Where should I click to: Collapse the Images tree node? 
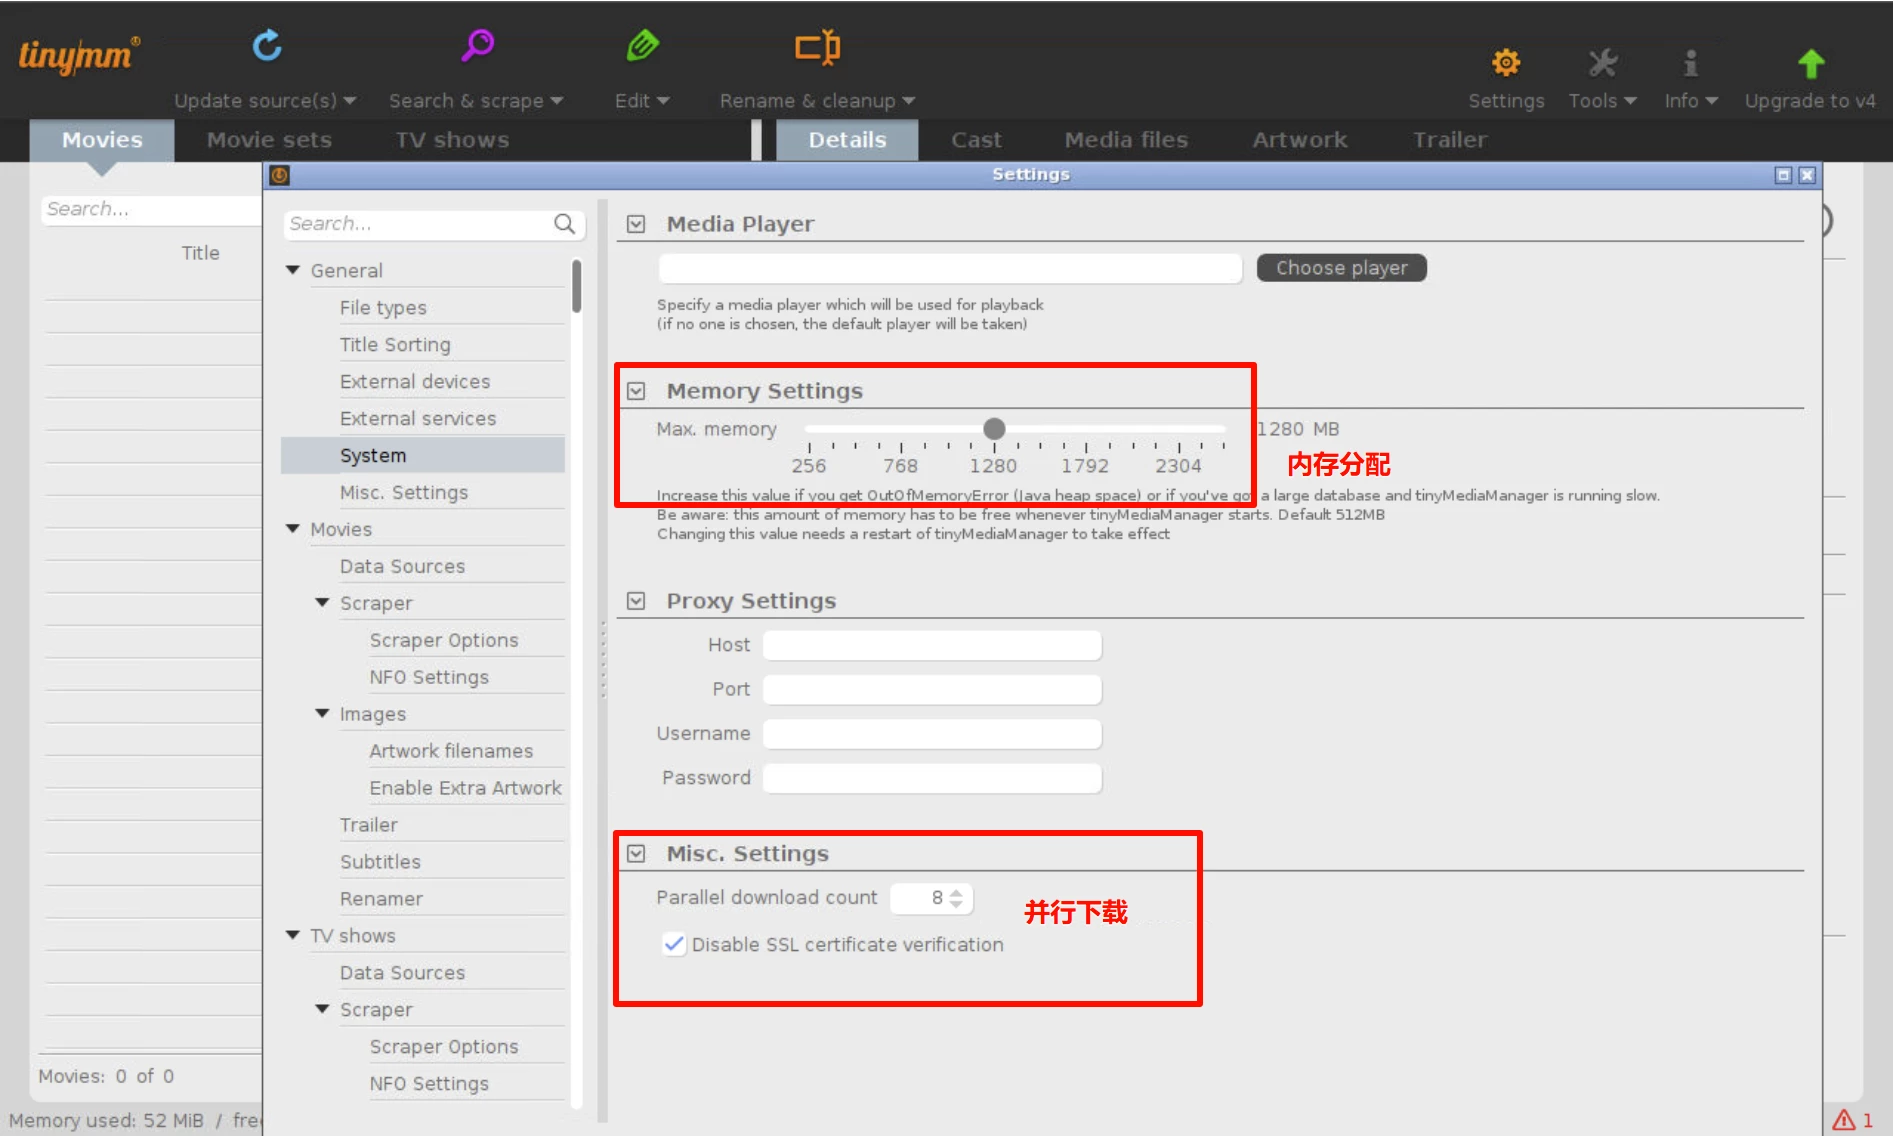click(x=322, y=714)
